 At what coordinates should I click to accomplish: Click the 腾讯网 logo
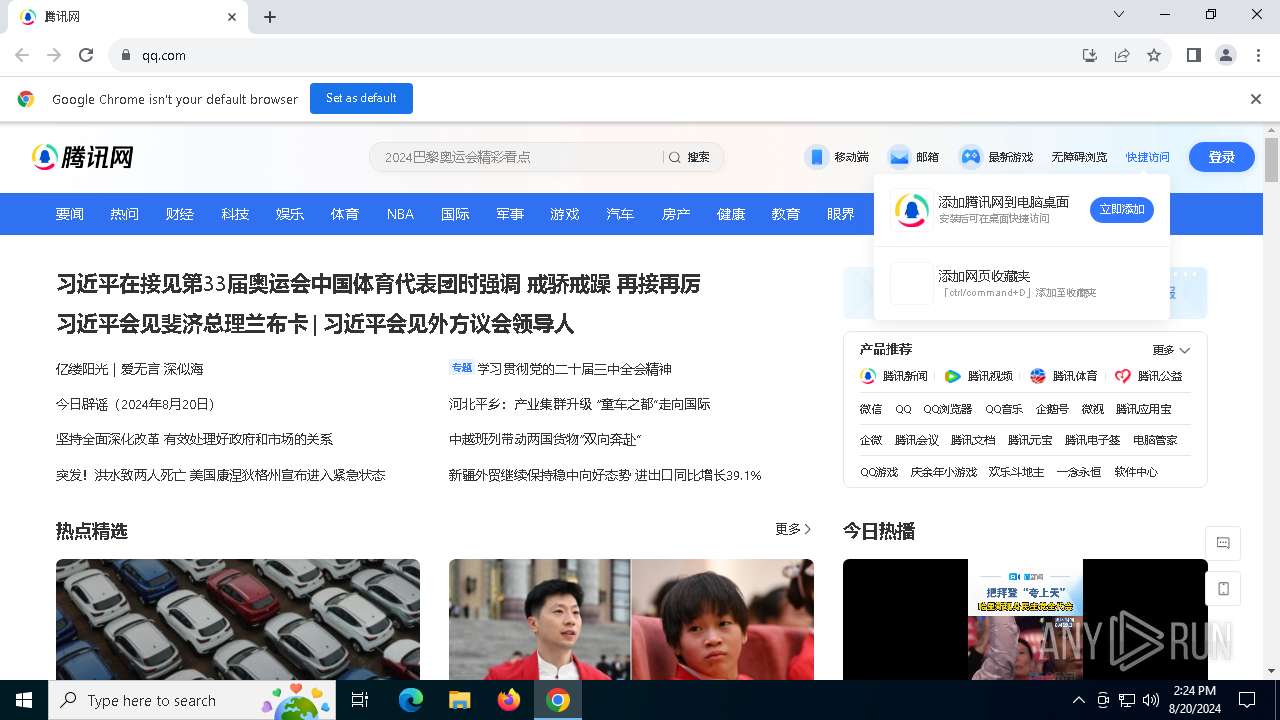82,157
